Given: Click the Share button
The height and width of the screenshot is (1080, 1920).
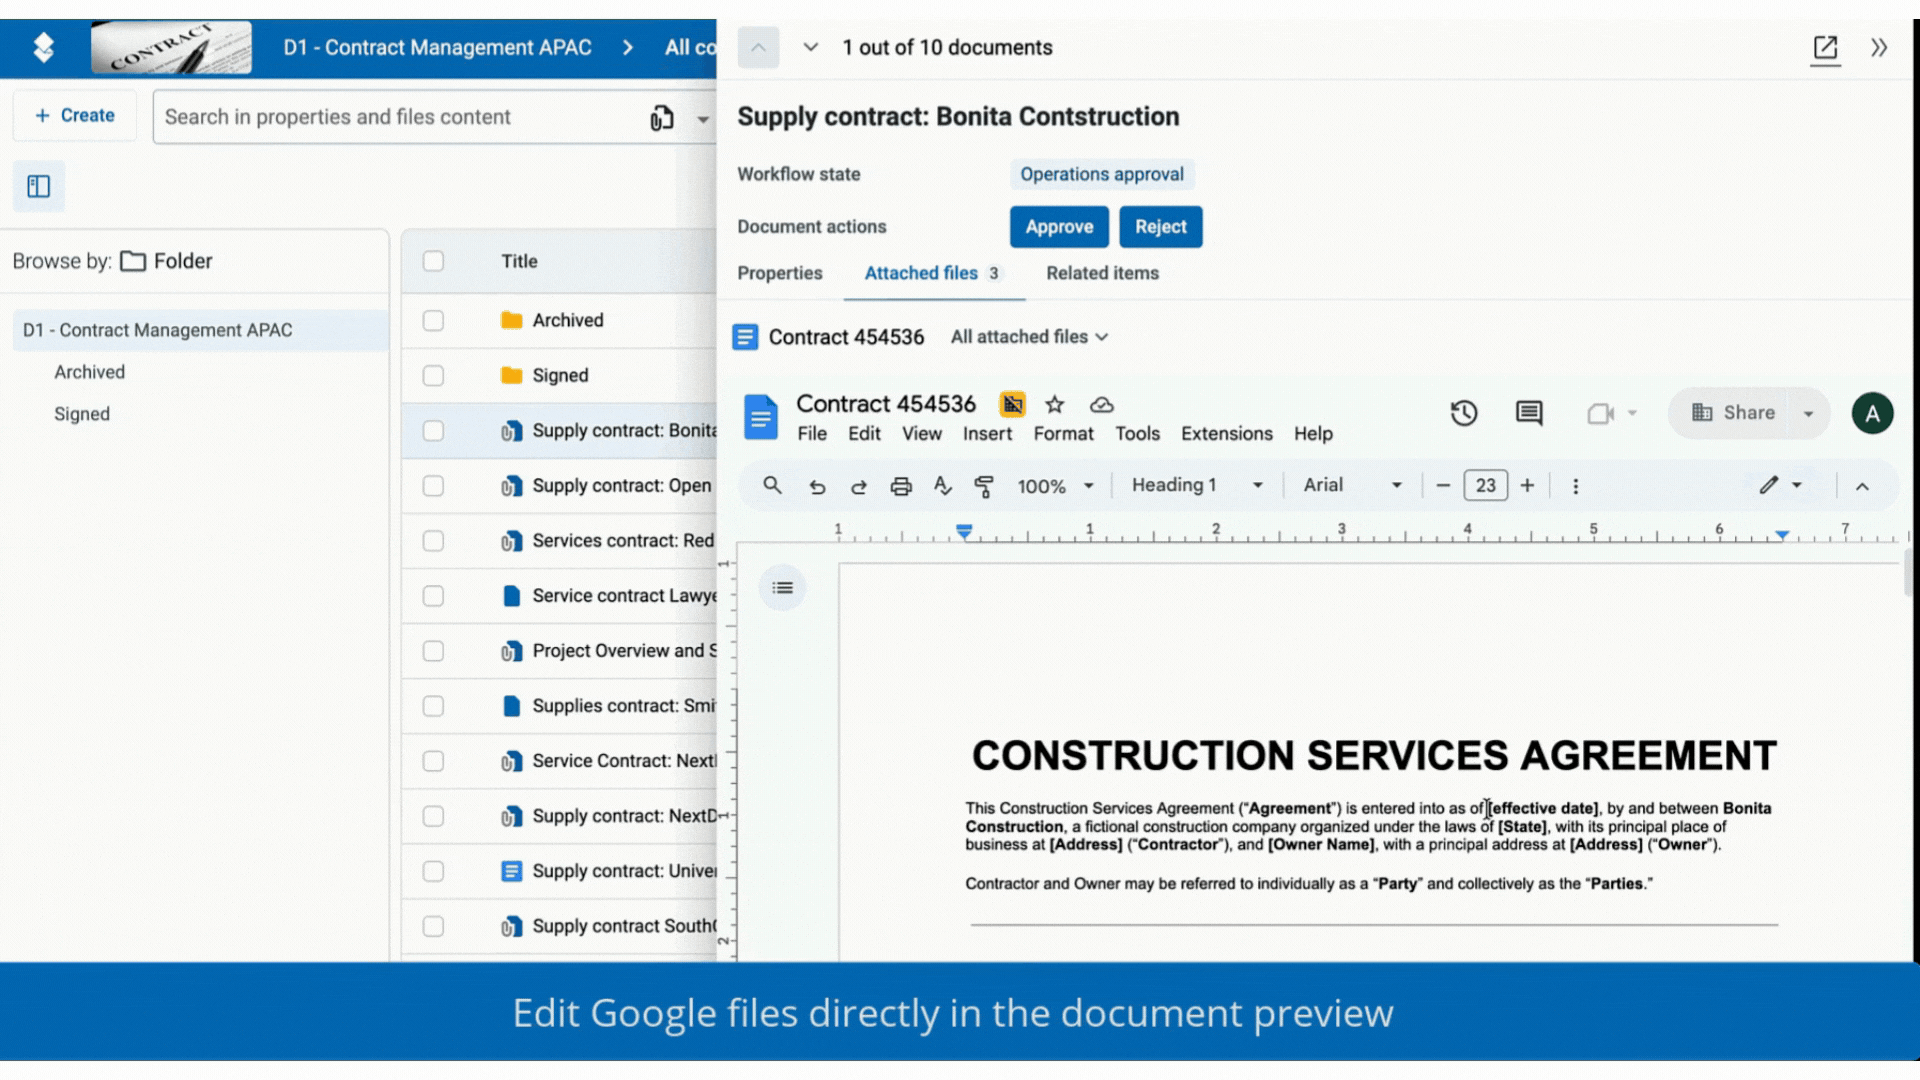Looking at the screenshot, I should [1734, 414].
